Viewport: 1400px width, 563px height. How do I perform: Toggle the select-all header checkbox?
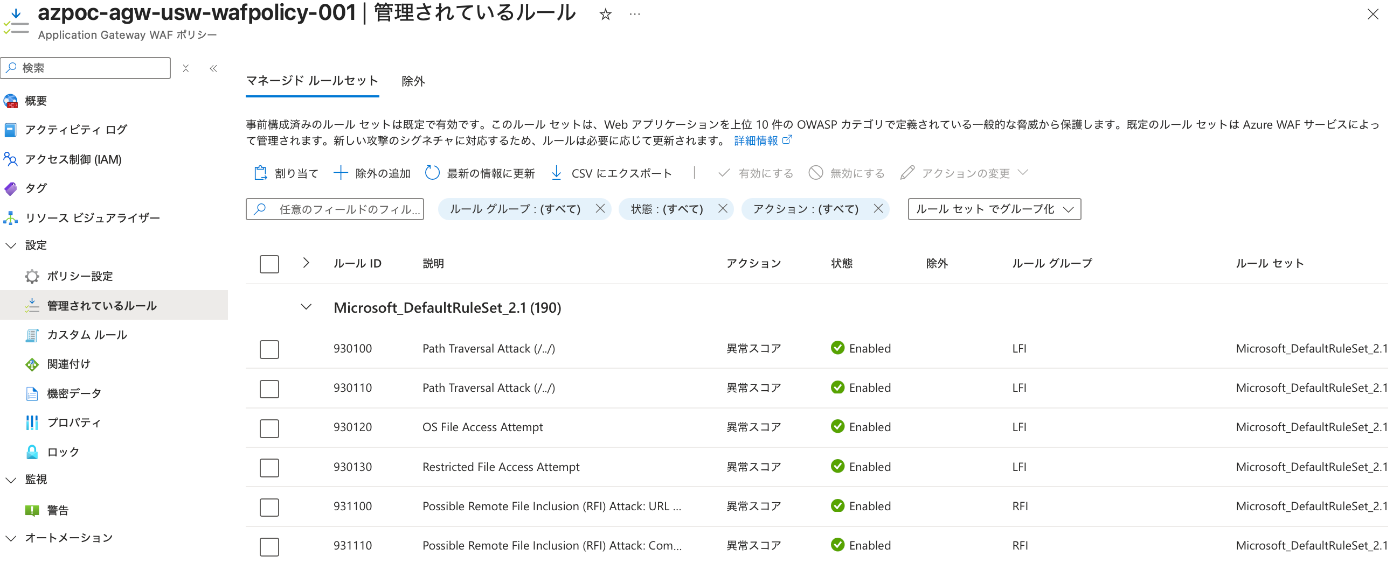pos(269,264)
